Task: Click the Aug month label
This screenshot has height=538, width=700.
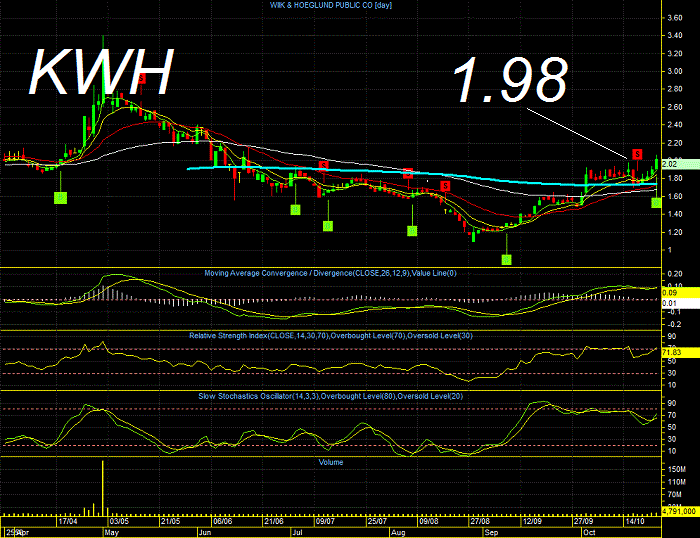Action: [398, 533]
